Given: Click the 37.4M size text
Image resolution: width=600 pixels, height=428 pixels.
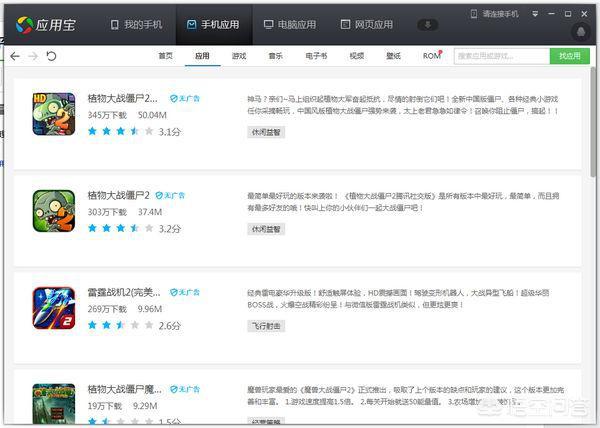Looking at the screenshot, I should (x=150, y=212).
